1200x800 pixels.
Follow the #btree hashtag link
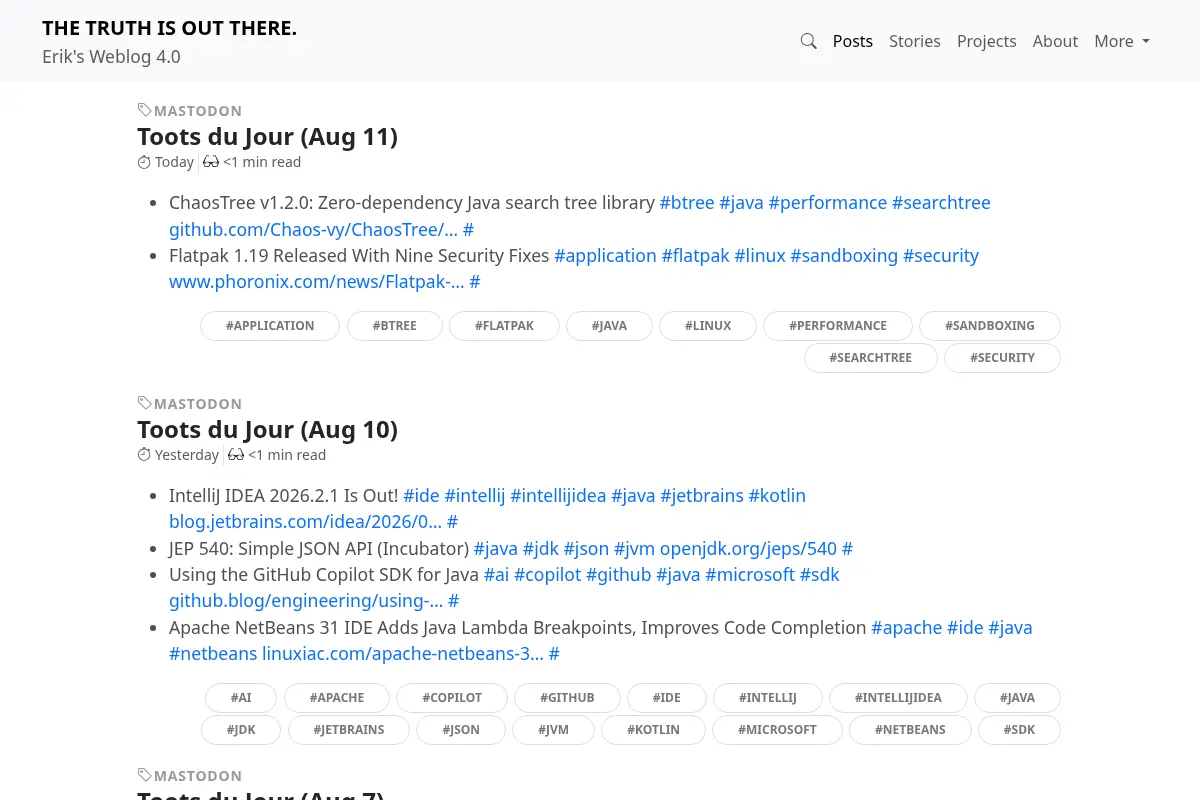[x=687, y=203]
